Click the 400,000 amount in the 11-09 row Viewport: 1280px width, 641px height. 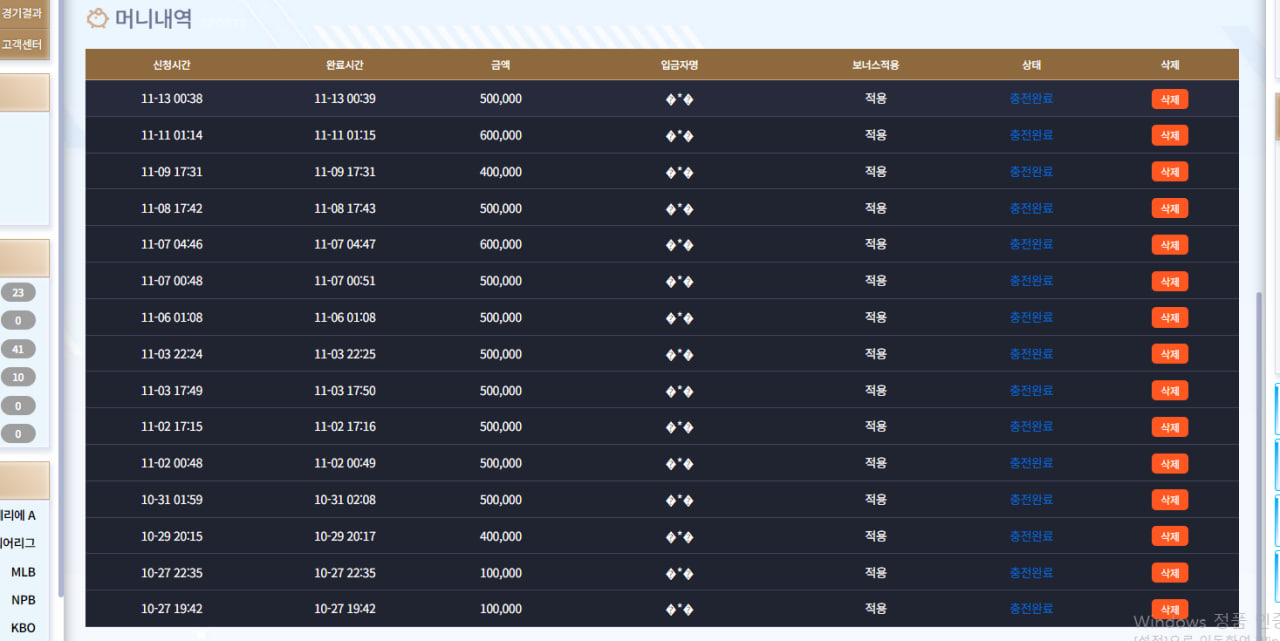(501, 172)
